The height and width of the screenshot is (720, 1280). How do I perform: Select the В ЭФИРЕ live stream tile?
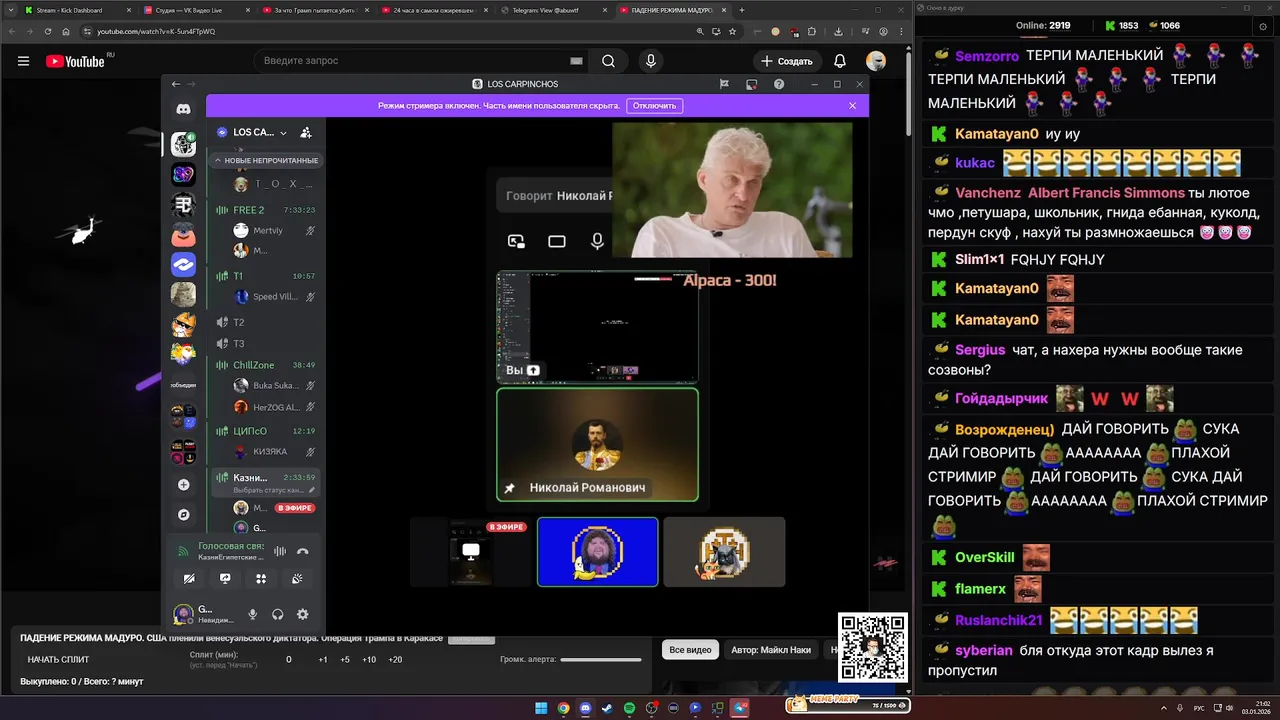coord(470,552)
